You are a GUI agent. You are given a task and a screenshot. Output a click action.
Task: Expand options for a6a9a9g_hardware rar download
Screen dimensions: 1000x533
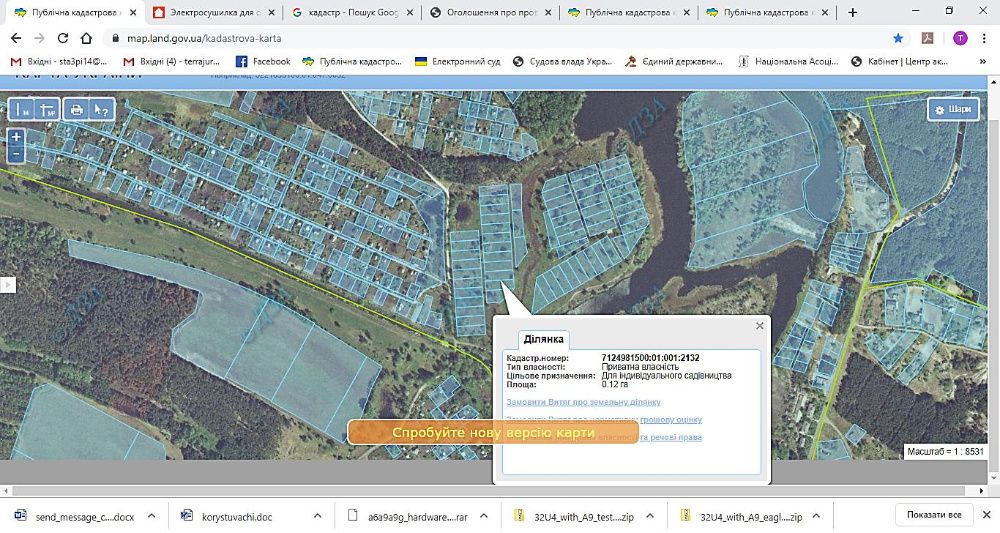(x=483, y=516)
